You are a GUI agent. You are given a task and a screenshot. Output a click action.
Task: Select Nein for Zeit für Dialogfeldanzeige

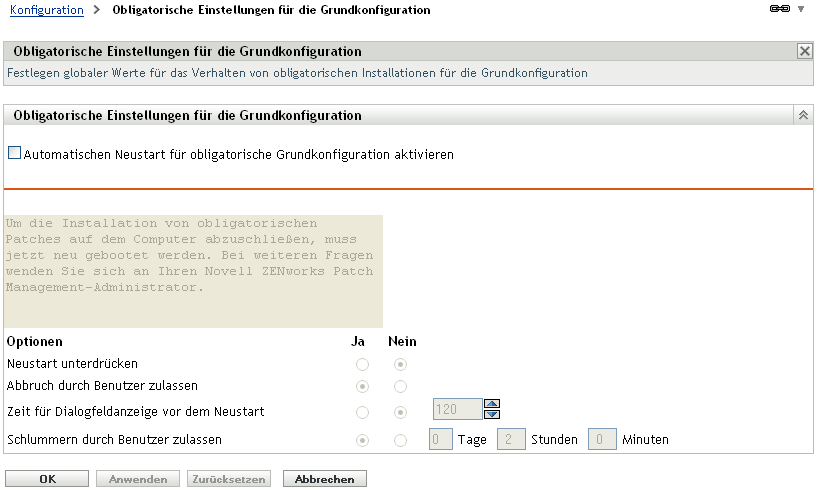click(x=400, y=413)
